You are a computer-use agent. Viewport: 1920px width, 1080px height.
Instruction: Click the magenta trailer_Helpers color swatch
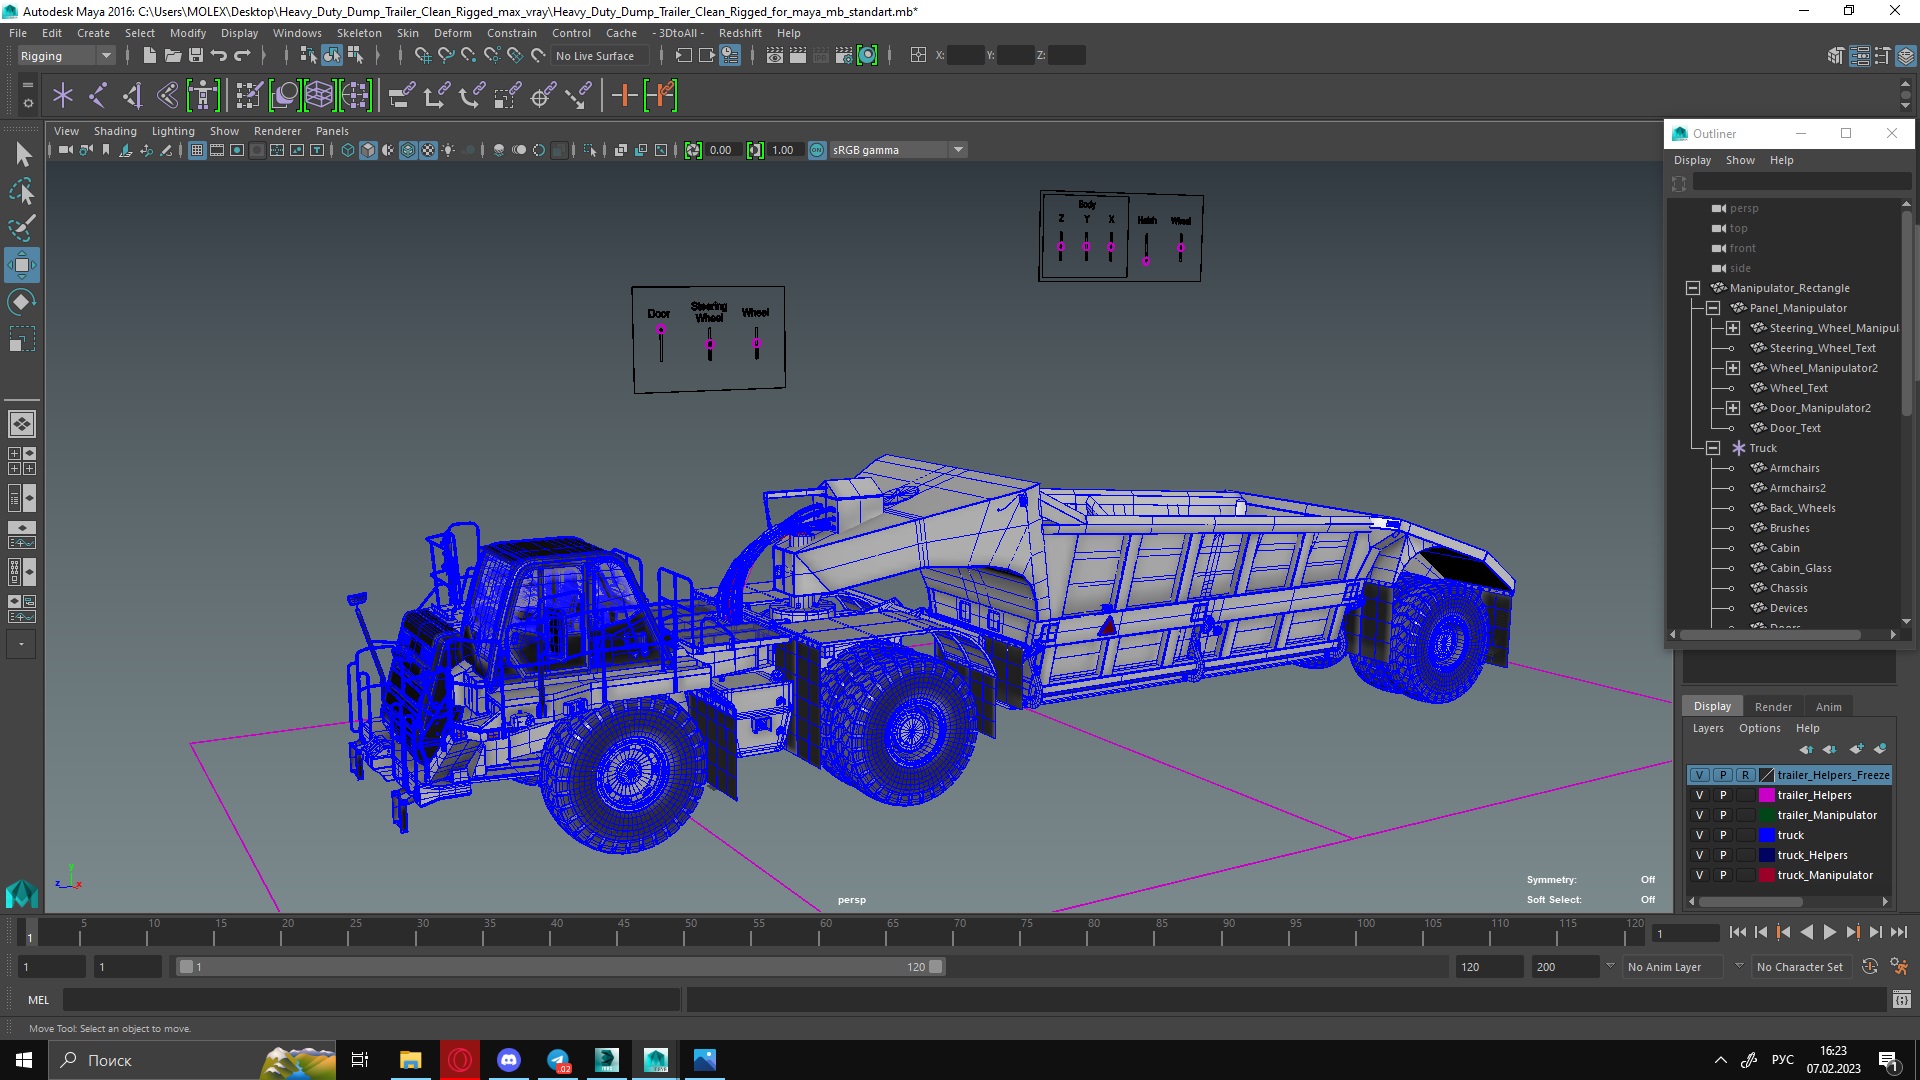[x=1767, y=795]
